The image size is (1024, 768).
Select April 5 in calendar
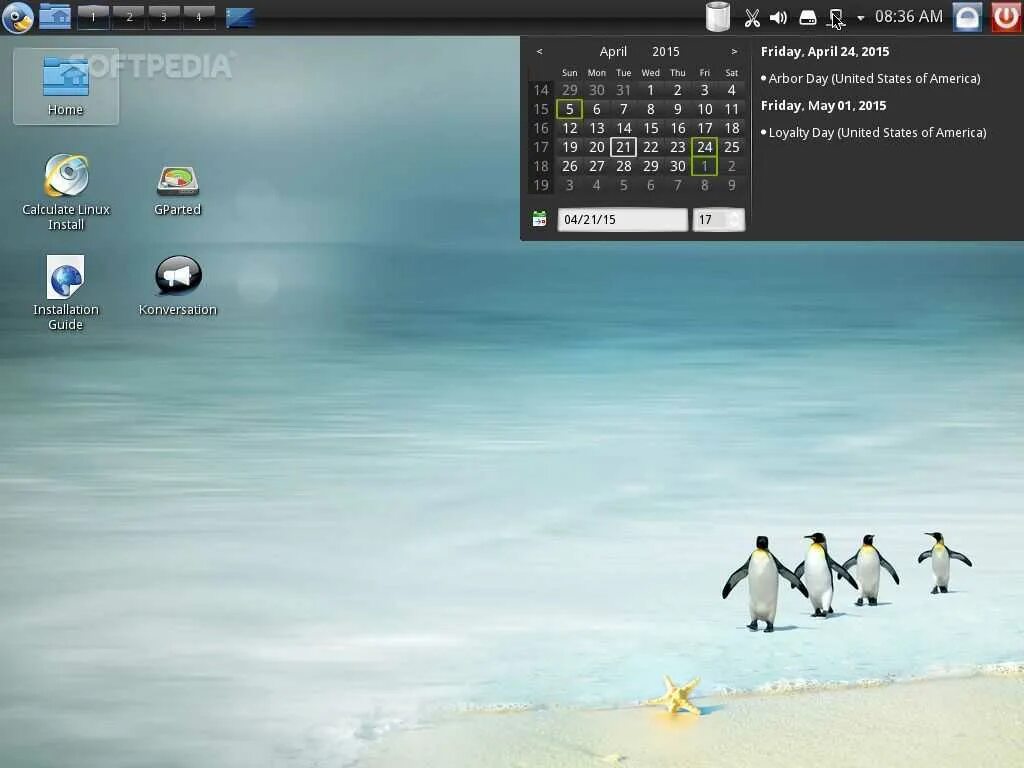pyautogui.click(x=569, y=109)
